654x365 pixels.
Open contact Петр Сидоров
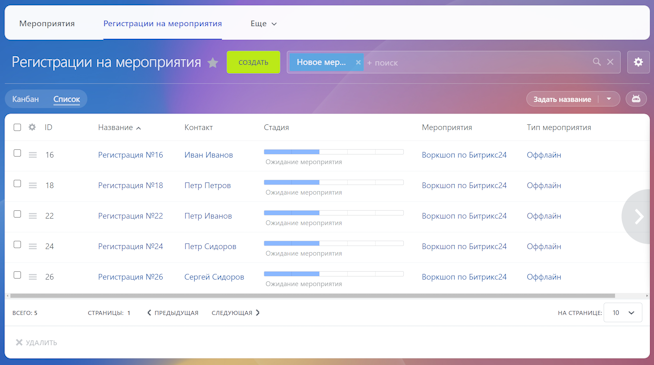[210, 246]
